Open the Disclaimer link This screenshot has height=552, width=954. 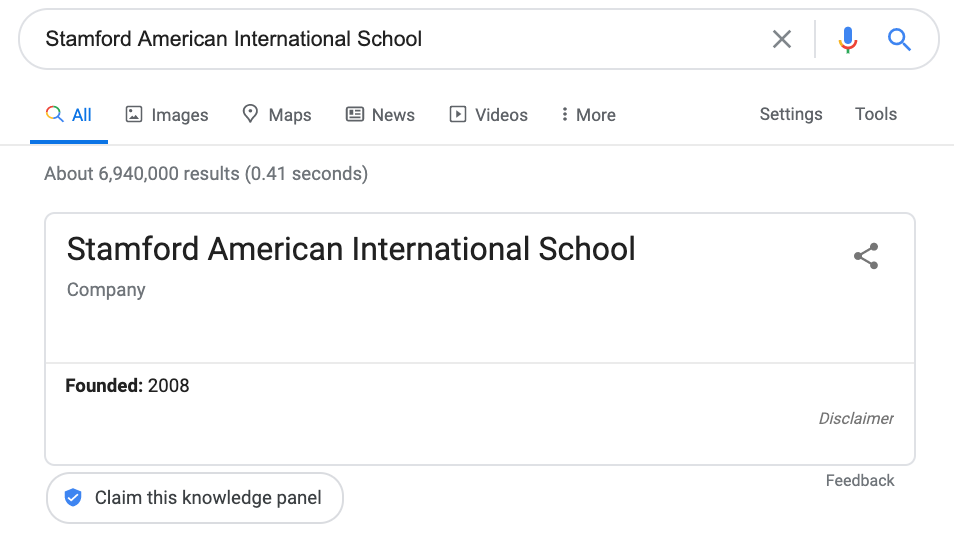[x=855, y=419]
